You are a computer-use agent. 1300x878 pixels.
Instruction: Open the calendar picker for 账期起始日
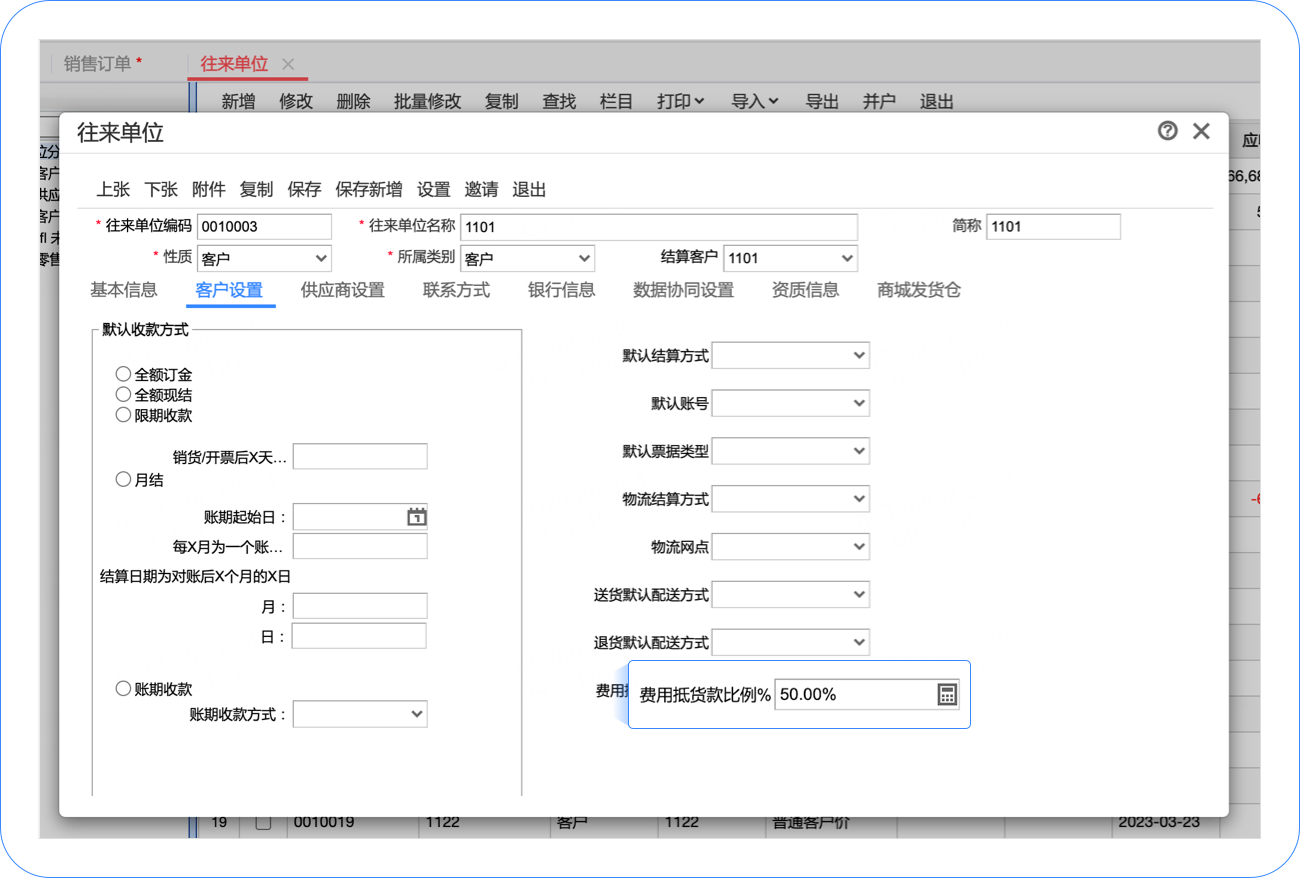[417, 517]
